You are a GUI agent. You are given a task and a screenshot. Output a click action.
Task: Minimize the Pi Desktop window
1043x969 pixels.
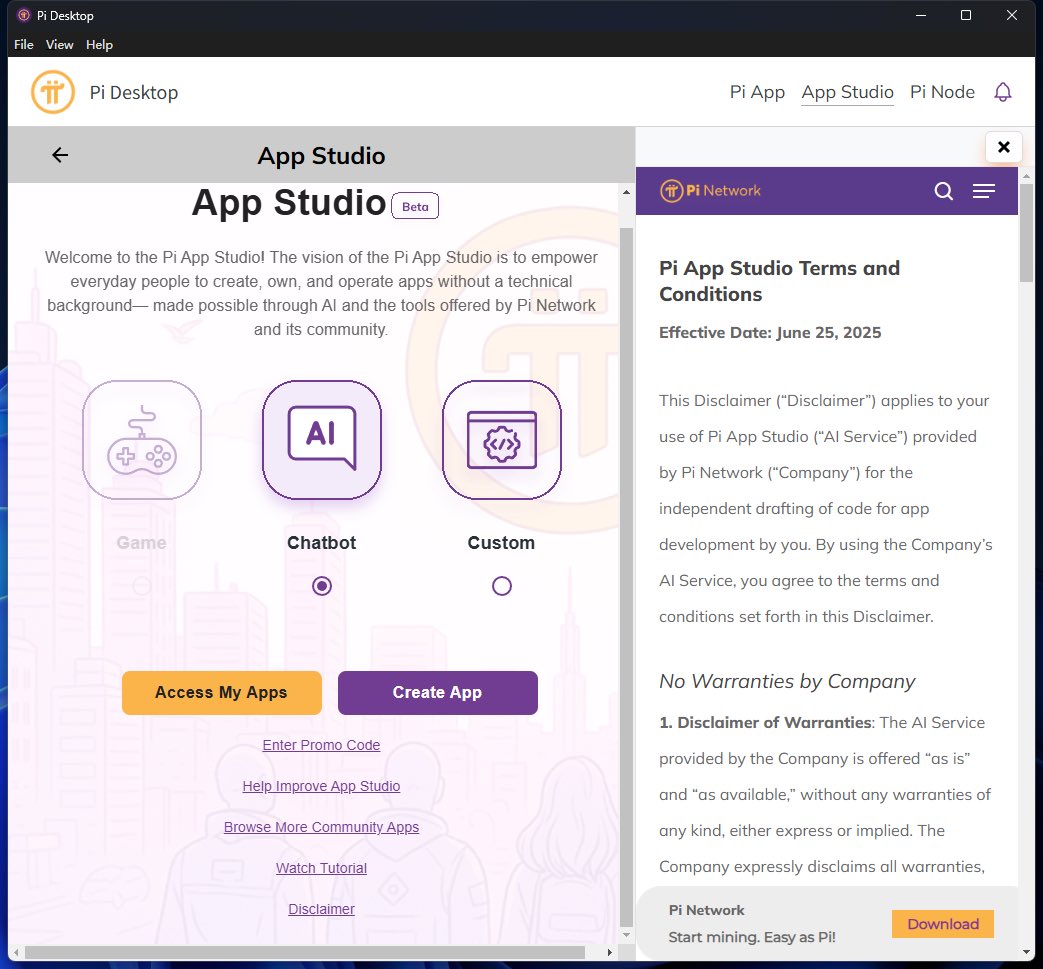coord(921,15)
